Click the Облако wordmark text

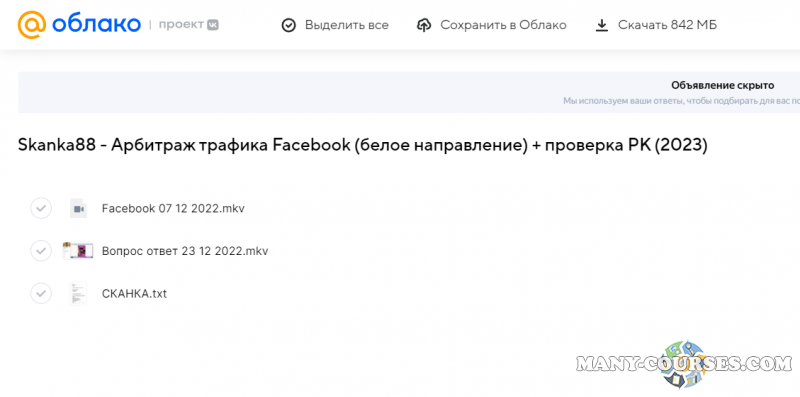pyautogui.click(x=96, y=24)
